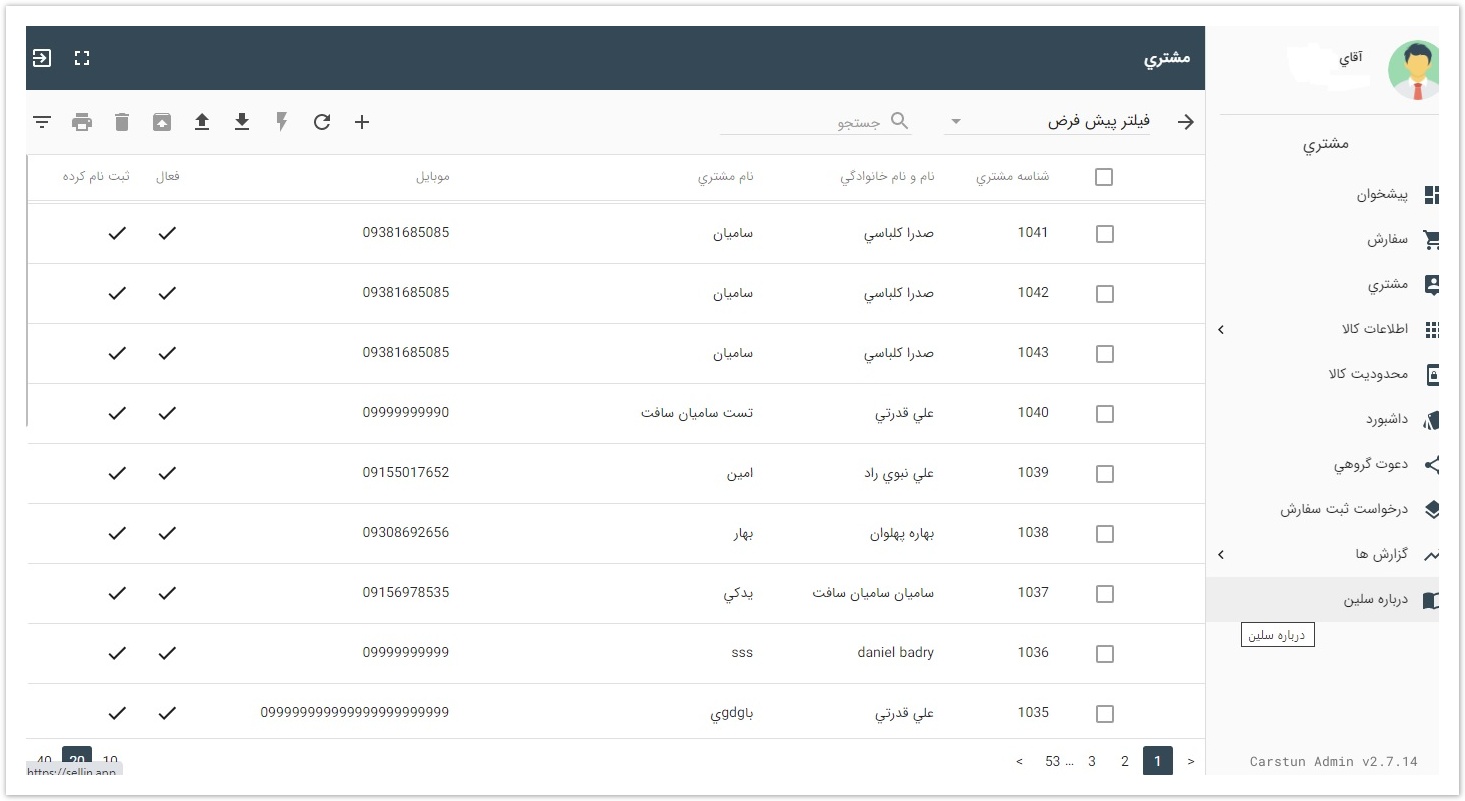Click the lightning bolt quick action icon
Viewport: 1465px width, 801px height.
(x=282, y=122)
